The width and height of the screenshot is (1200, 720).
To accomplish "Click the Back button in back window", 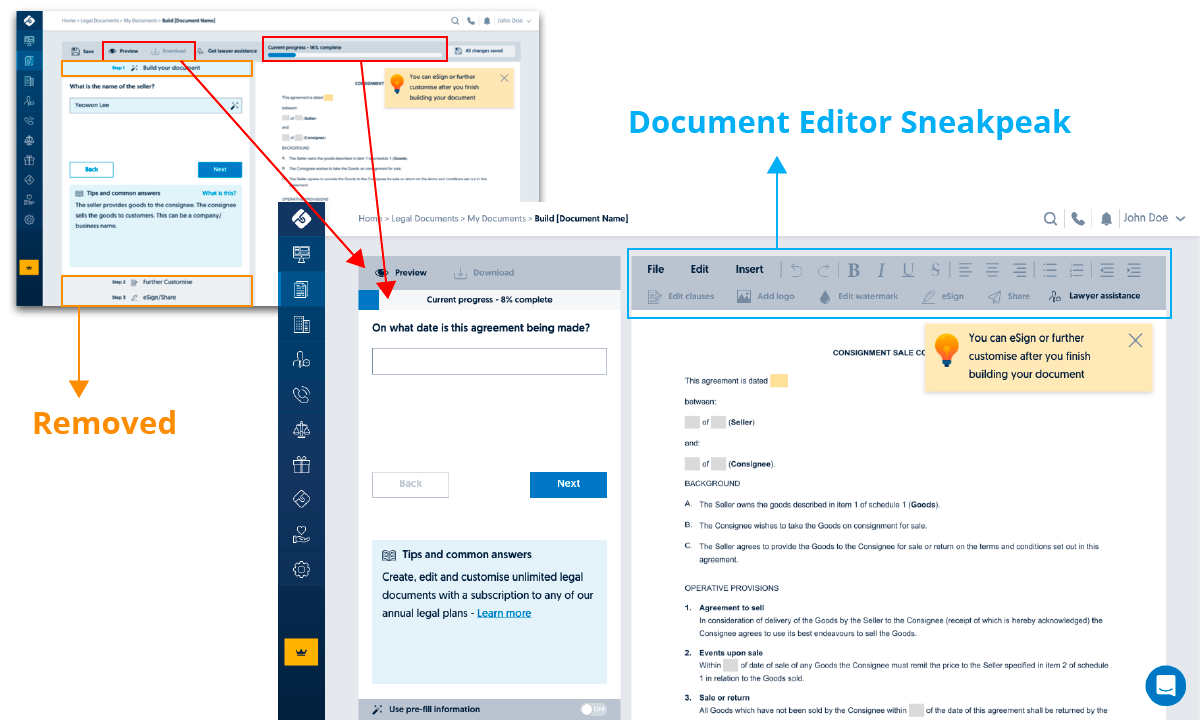I will pyautogui.click(x=91, y=169).
